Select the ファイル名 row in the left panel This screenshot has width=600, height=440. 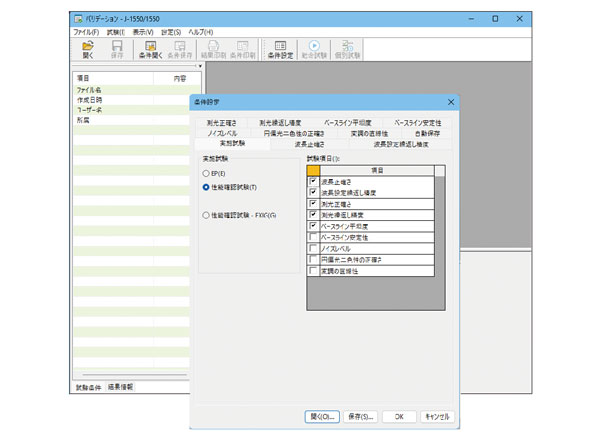131,90
